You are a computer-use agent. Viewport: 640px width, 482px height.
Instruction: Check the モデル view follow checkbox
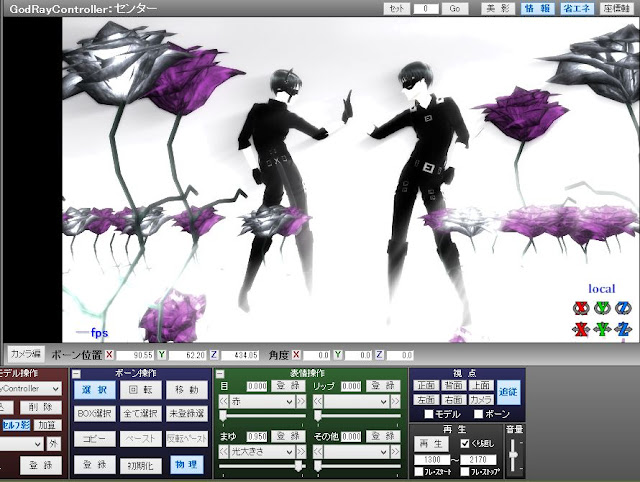(x=429, y=414)
